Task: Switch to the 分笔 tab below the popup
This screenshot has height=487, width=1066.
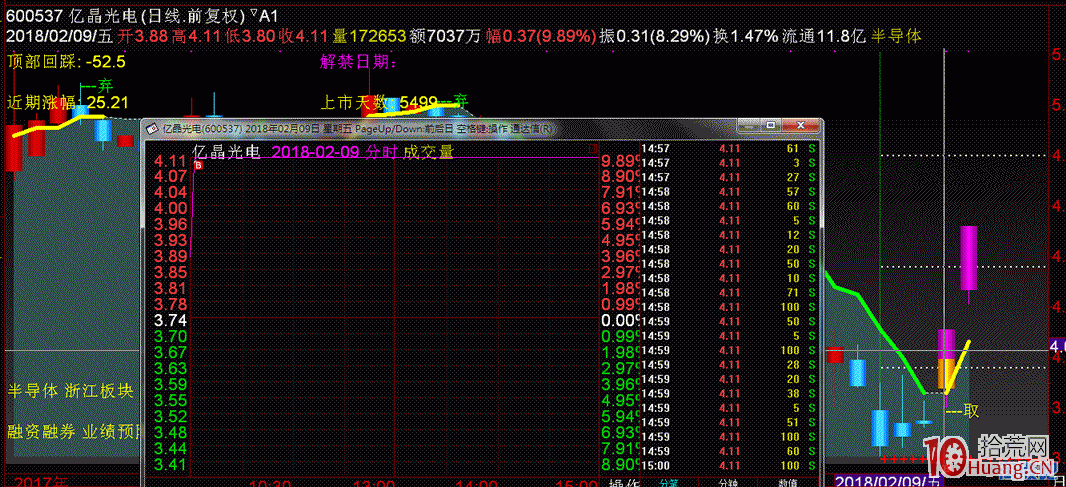Action: [667, 482]
